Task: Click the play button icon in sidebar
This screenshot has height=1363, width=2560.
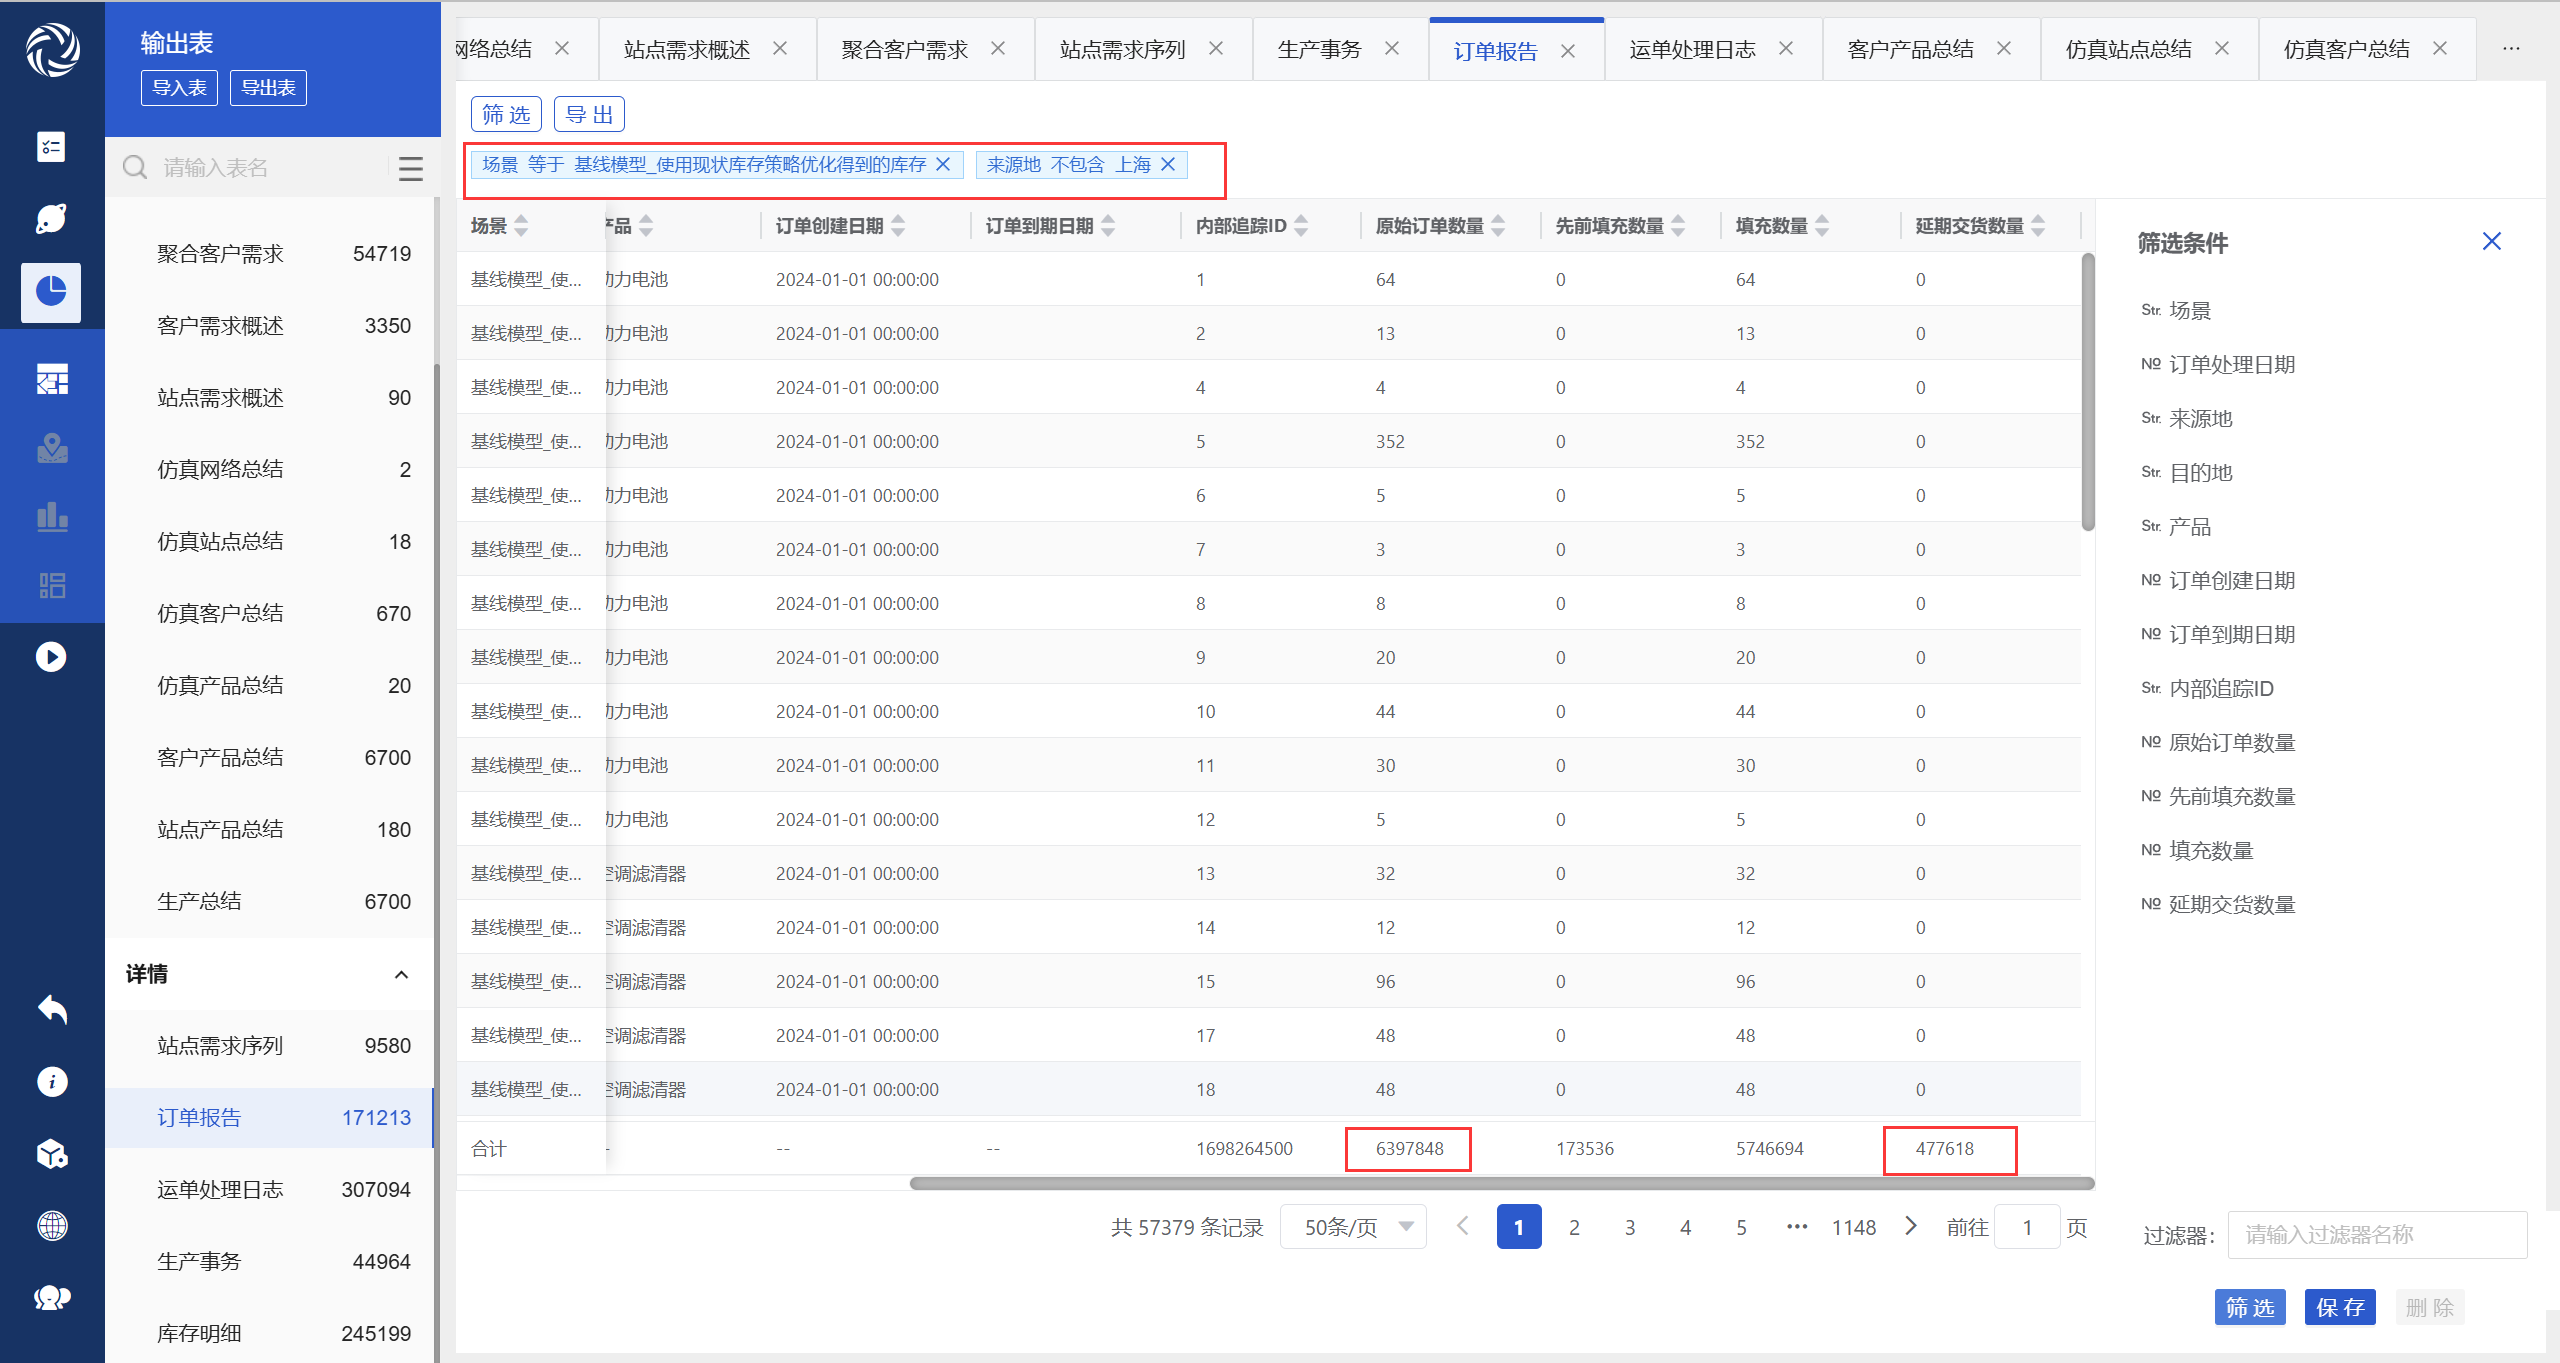Action: (x=51, y=657)
